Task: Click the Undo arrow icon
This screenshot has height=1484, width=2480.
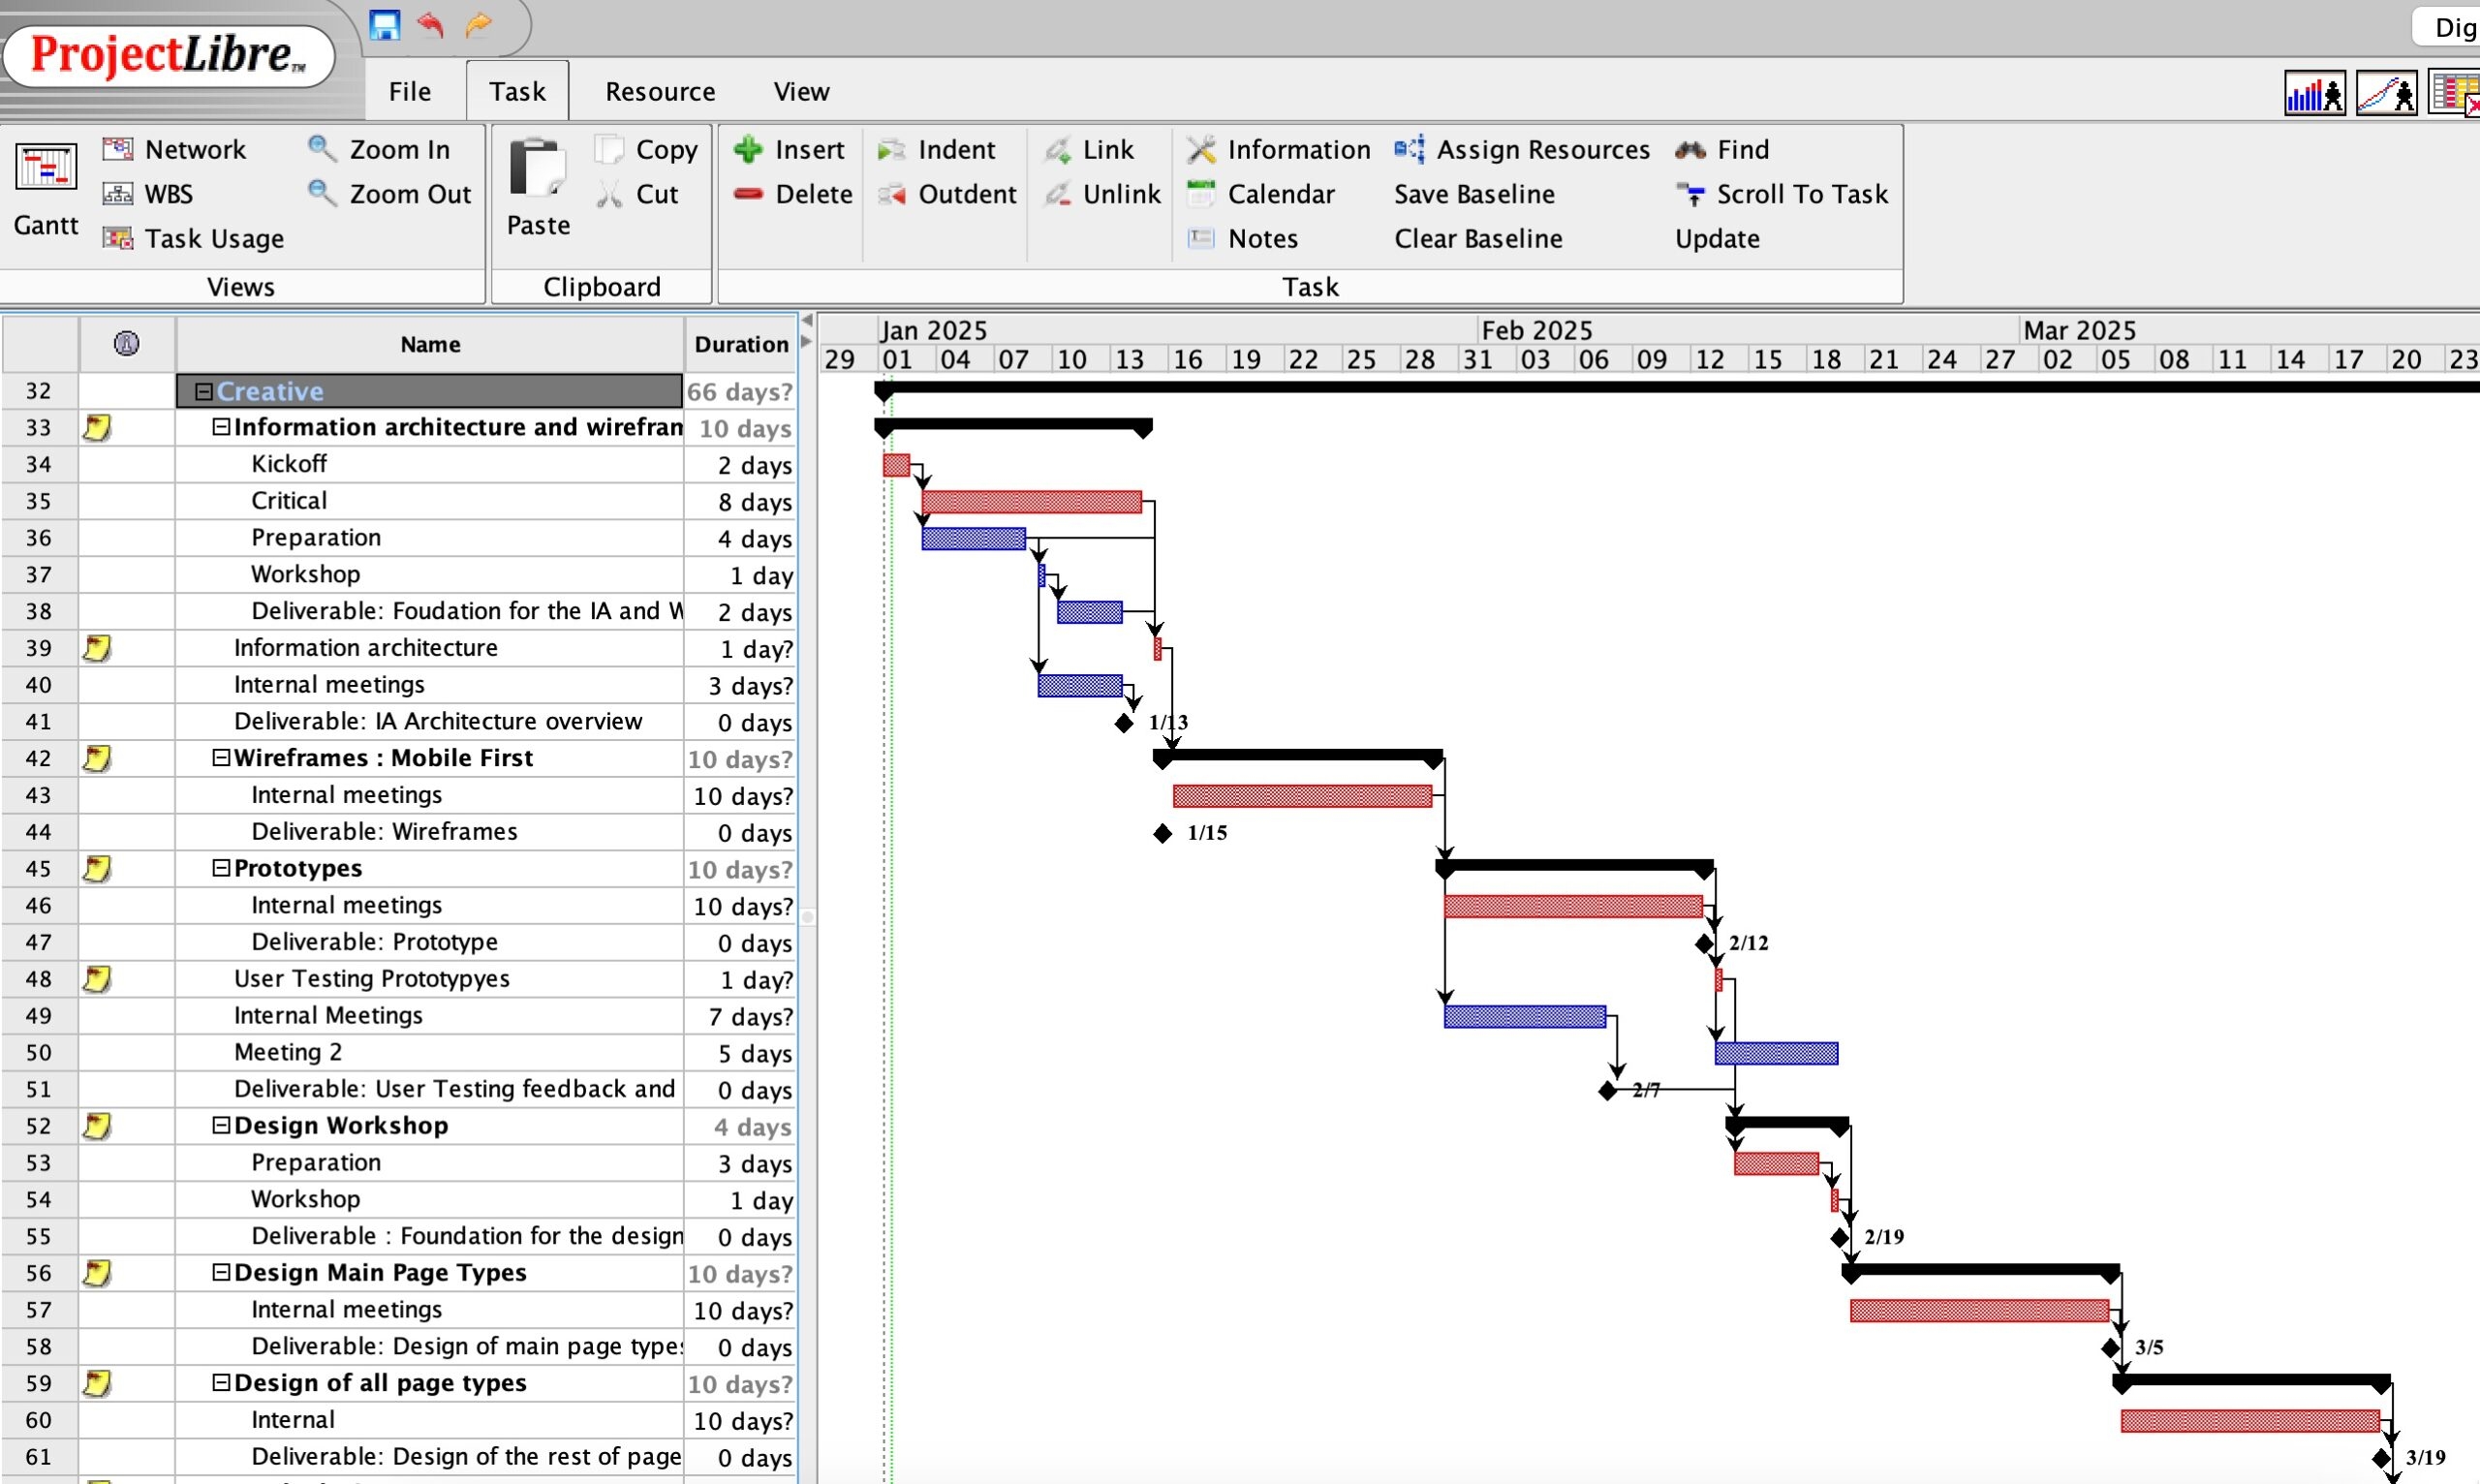Action: (431, 24)
